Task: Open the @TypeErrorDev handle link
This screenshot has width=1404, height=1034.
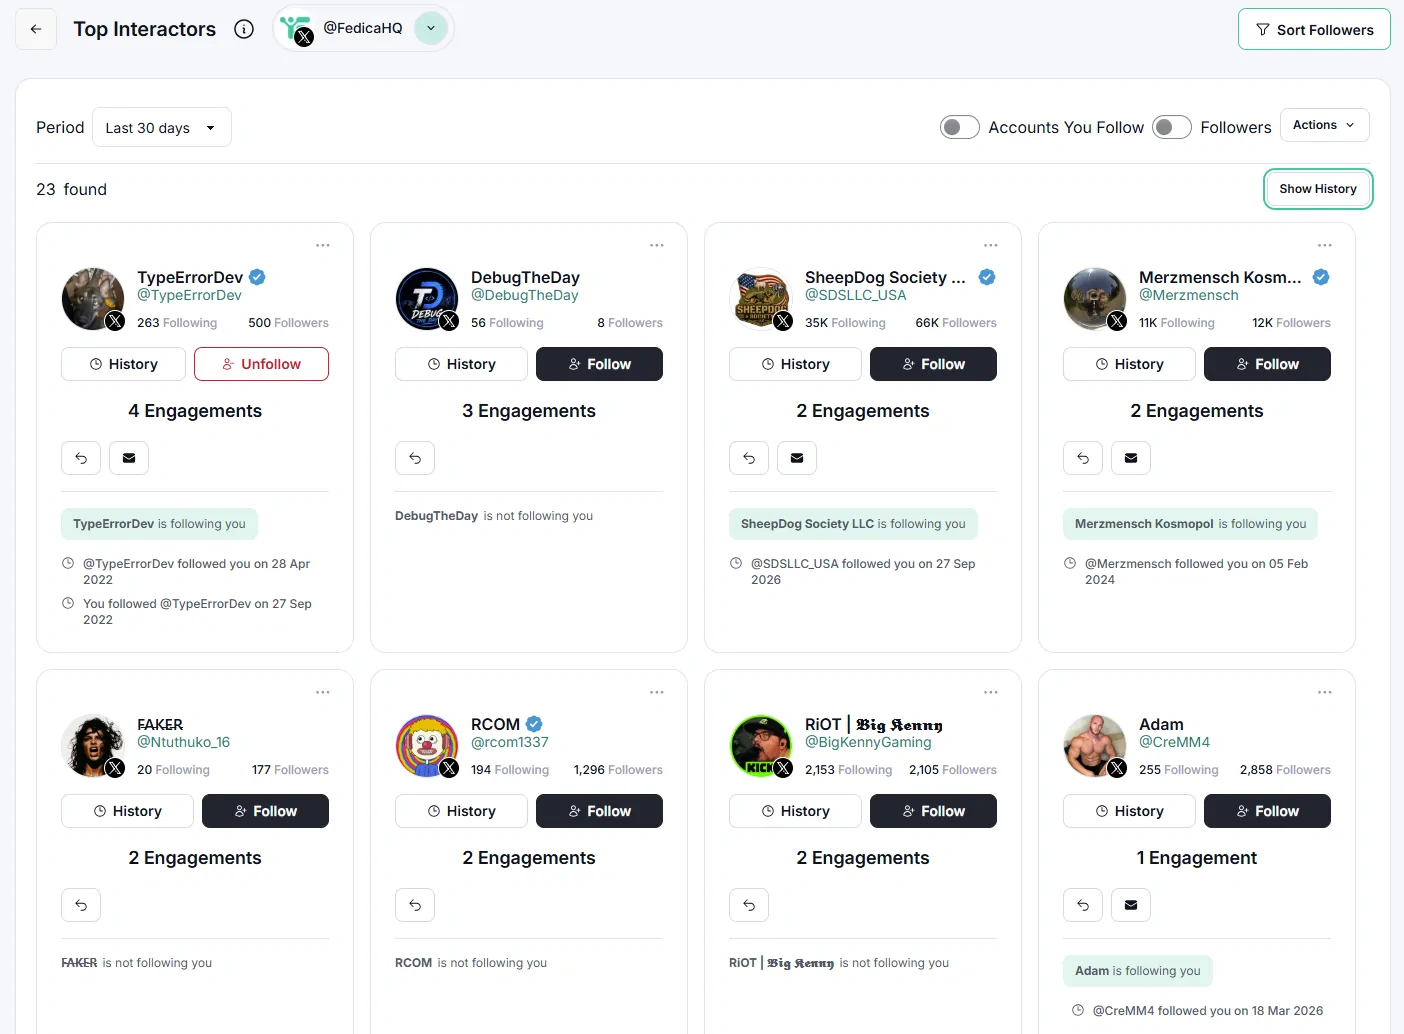Action: (x=189, y=295)
